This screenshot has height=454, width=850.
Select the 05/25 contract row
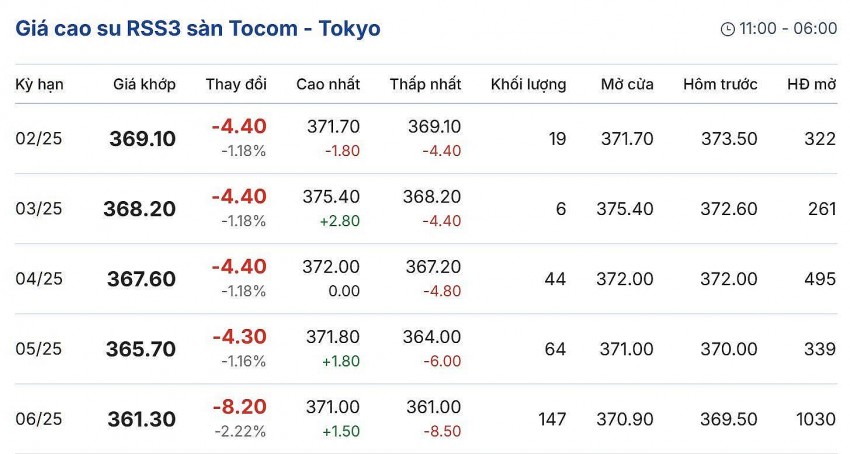[x=39, y=349]
